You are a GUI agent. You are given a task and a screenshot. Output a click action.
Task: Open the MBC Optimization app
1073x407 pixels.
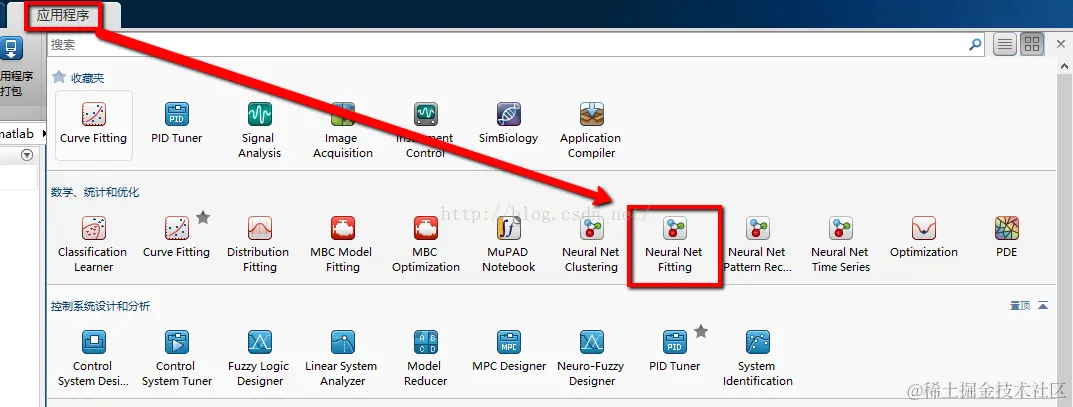click(425, 244)
